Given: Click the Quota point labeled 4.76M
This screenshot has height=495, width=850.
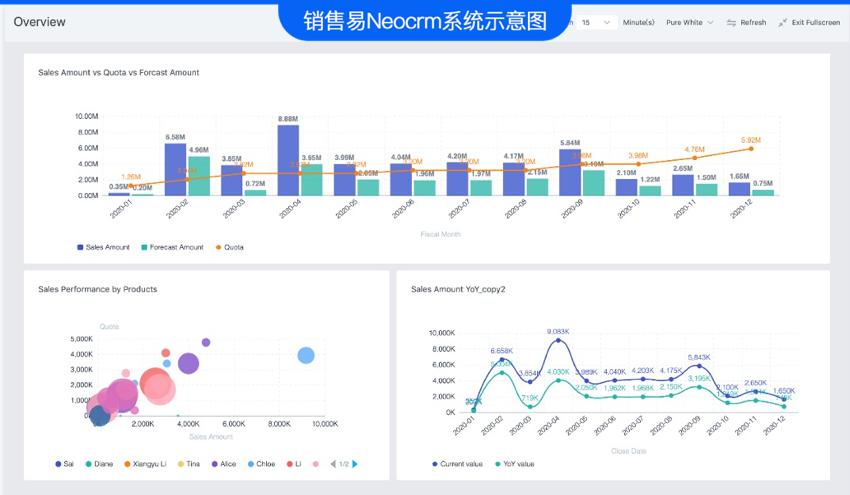Looking at the screenshot, I should (695, 158).
